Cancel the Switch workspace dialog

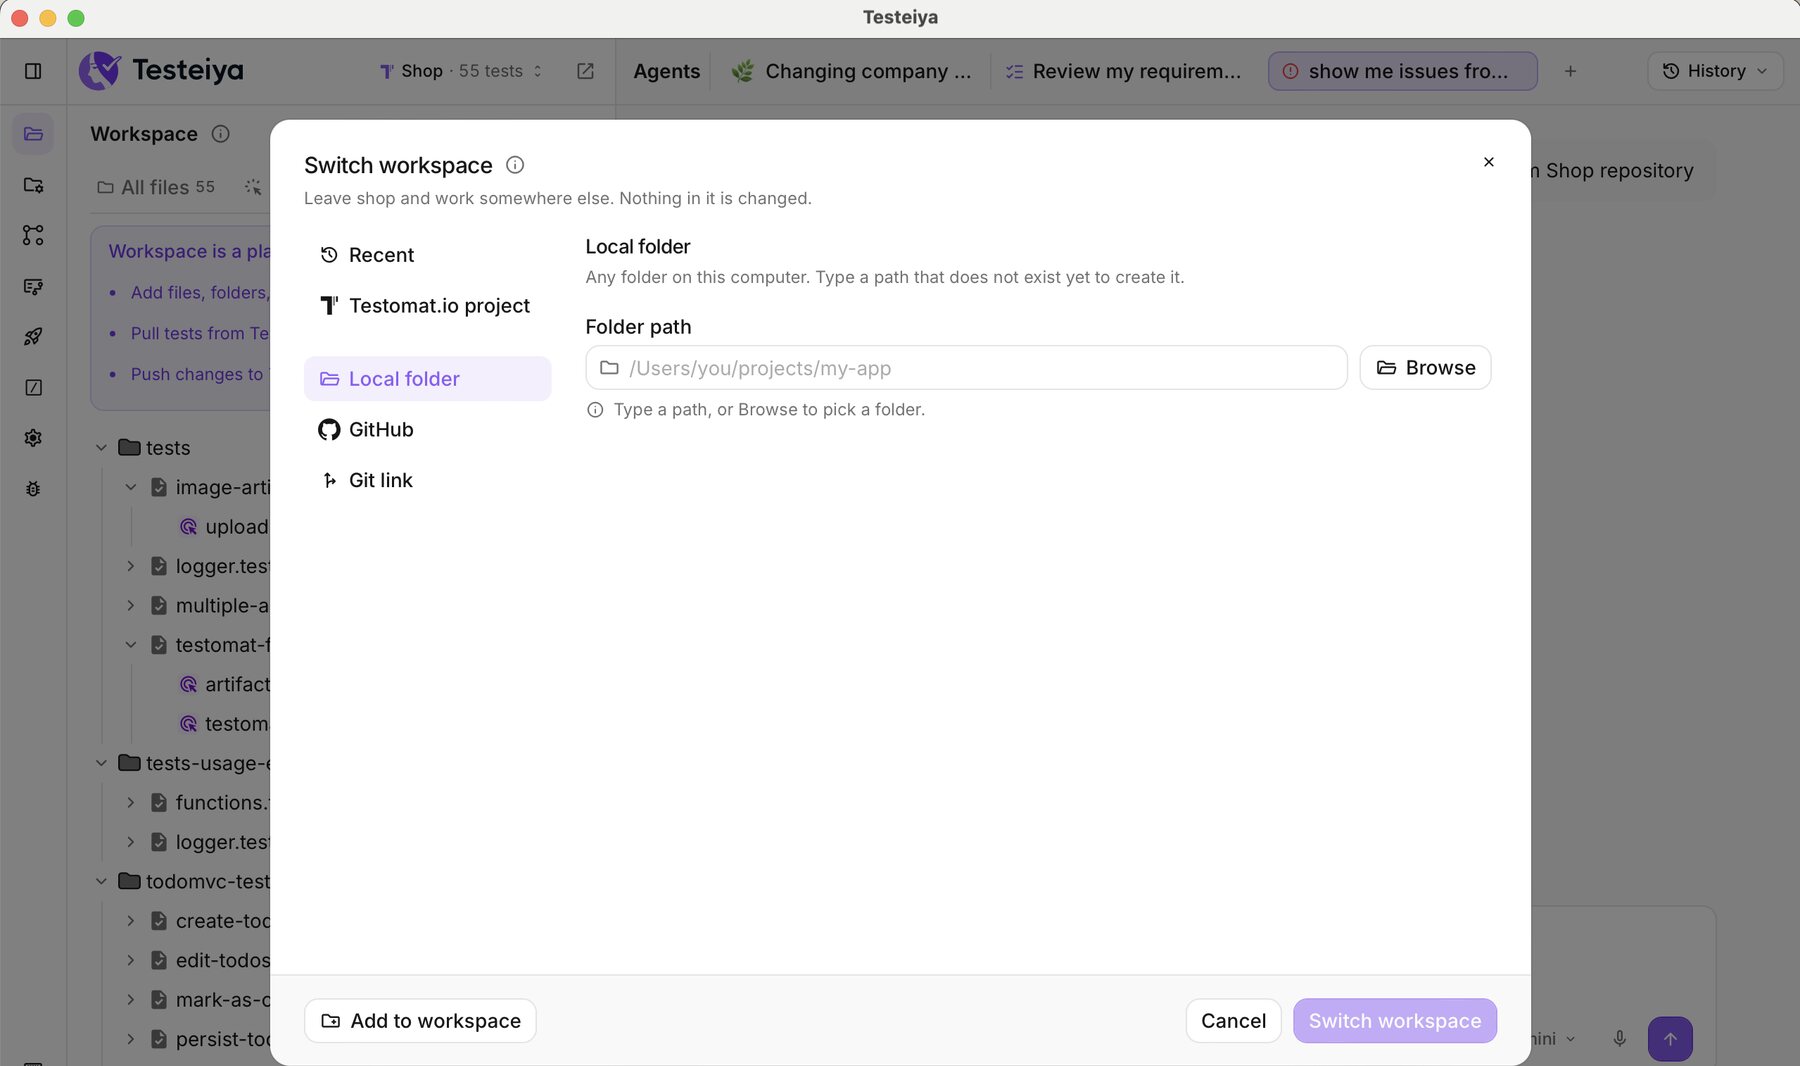(1233, 1021)
